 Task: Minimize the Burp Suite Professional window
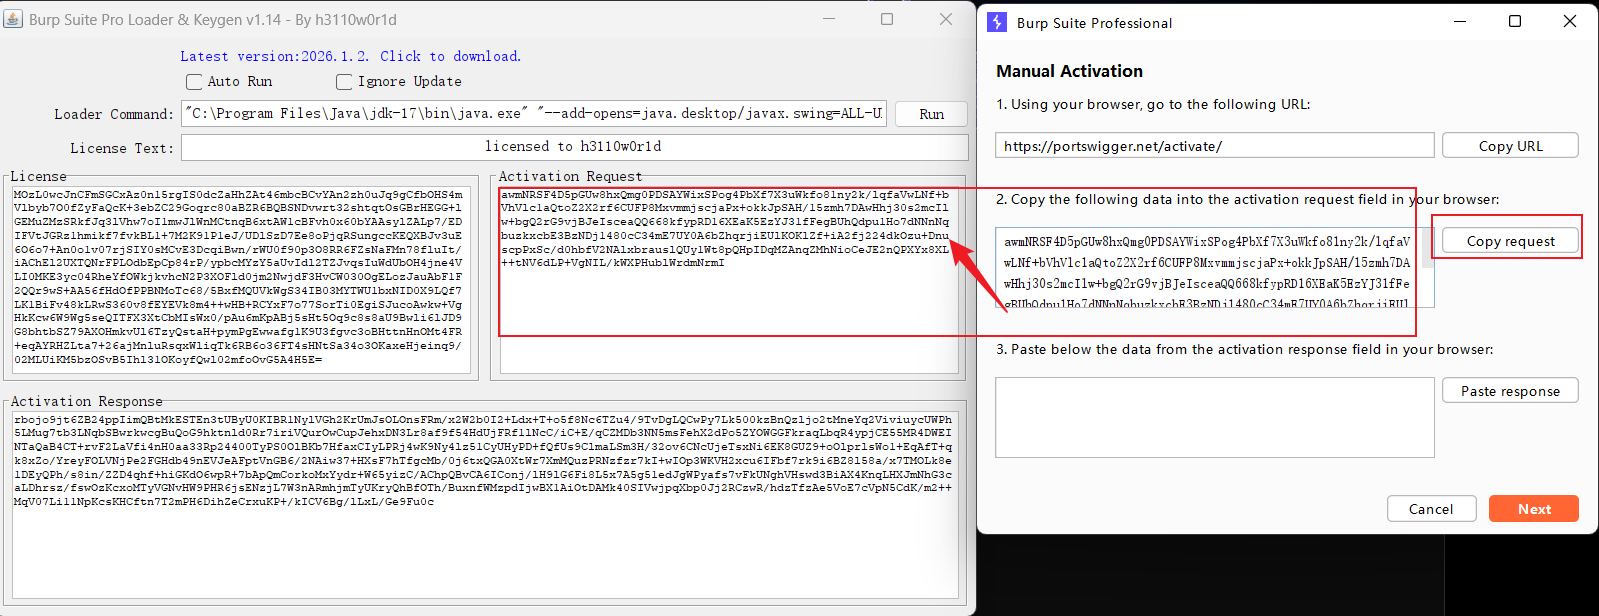pyautogui.click(x=1460, y=21)
